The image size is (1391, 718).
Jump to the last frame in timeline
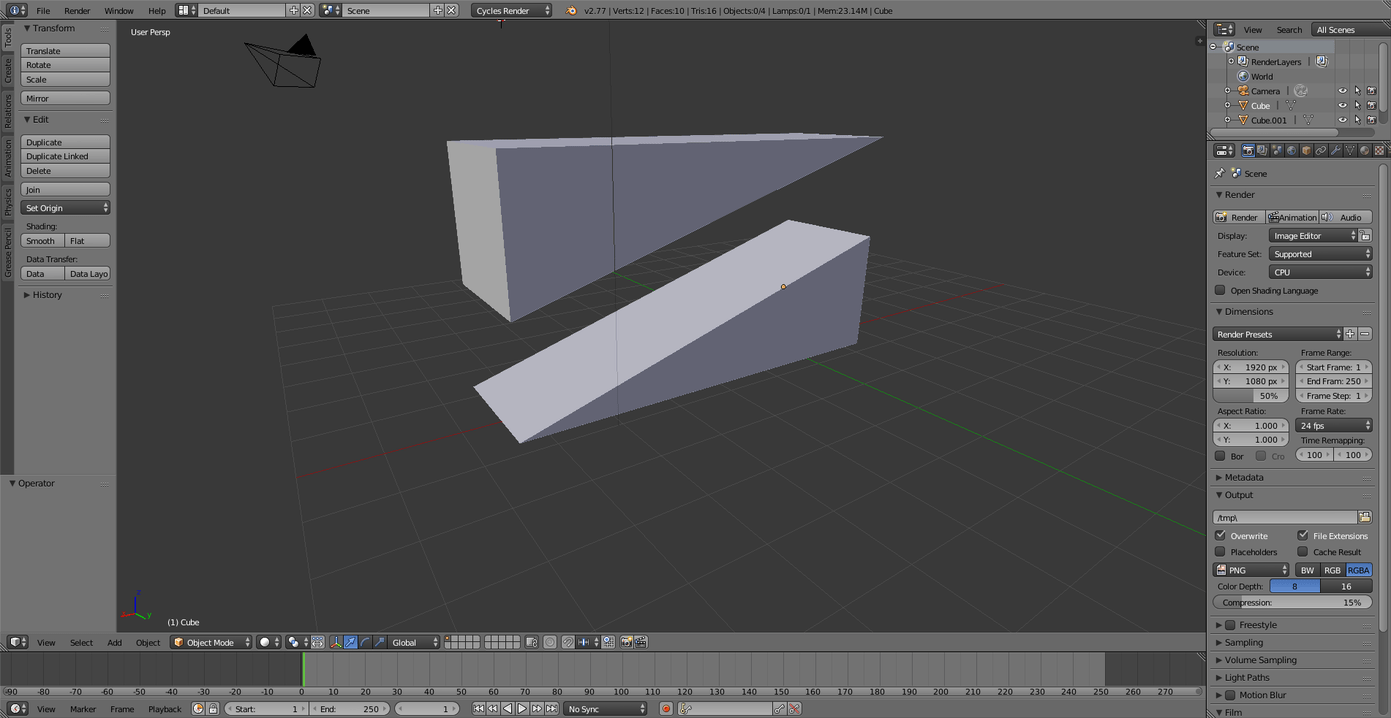[551, 709]
